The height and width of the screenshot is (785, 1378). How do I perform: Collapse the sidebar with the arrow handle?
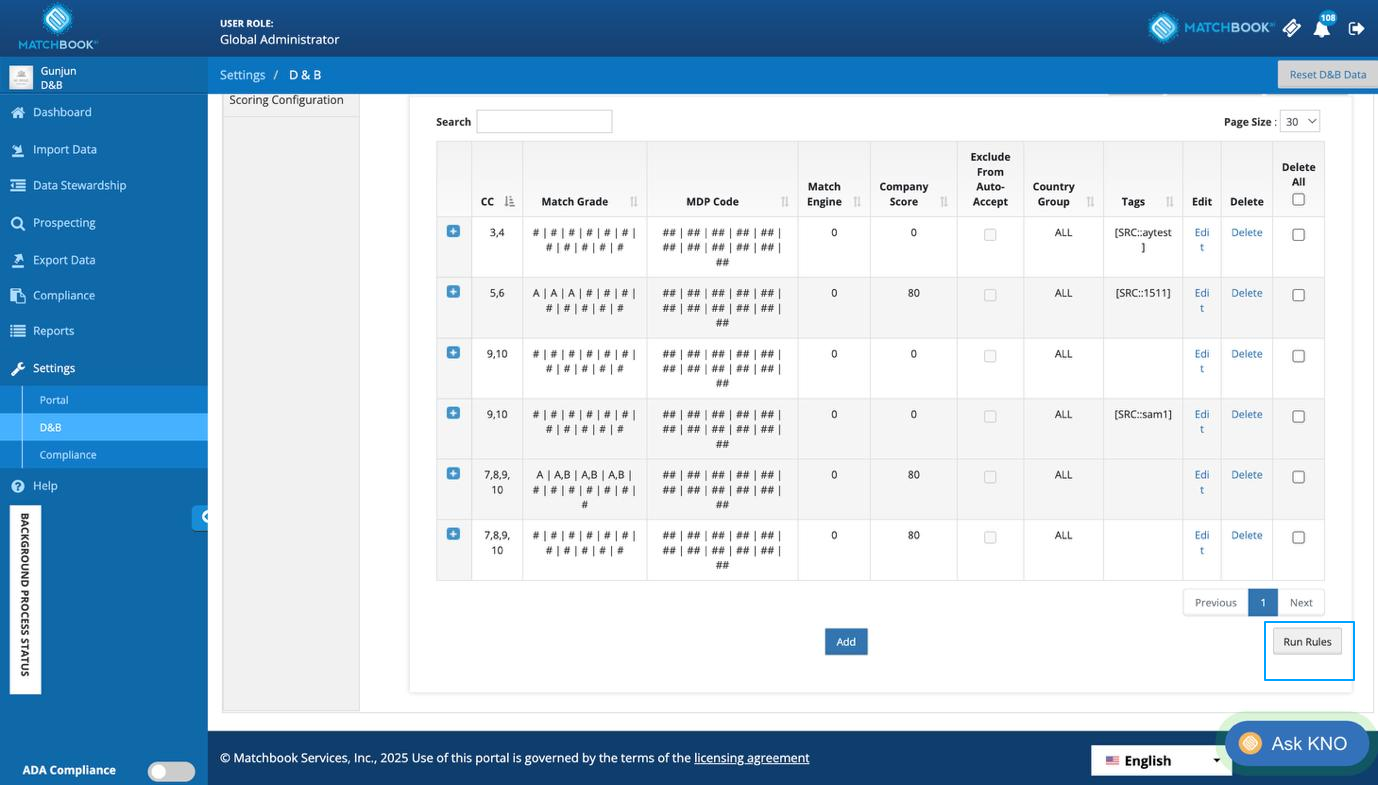201,517
